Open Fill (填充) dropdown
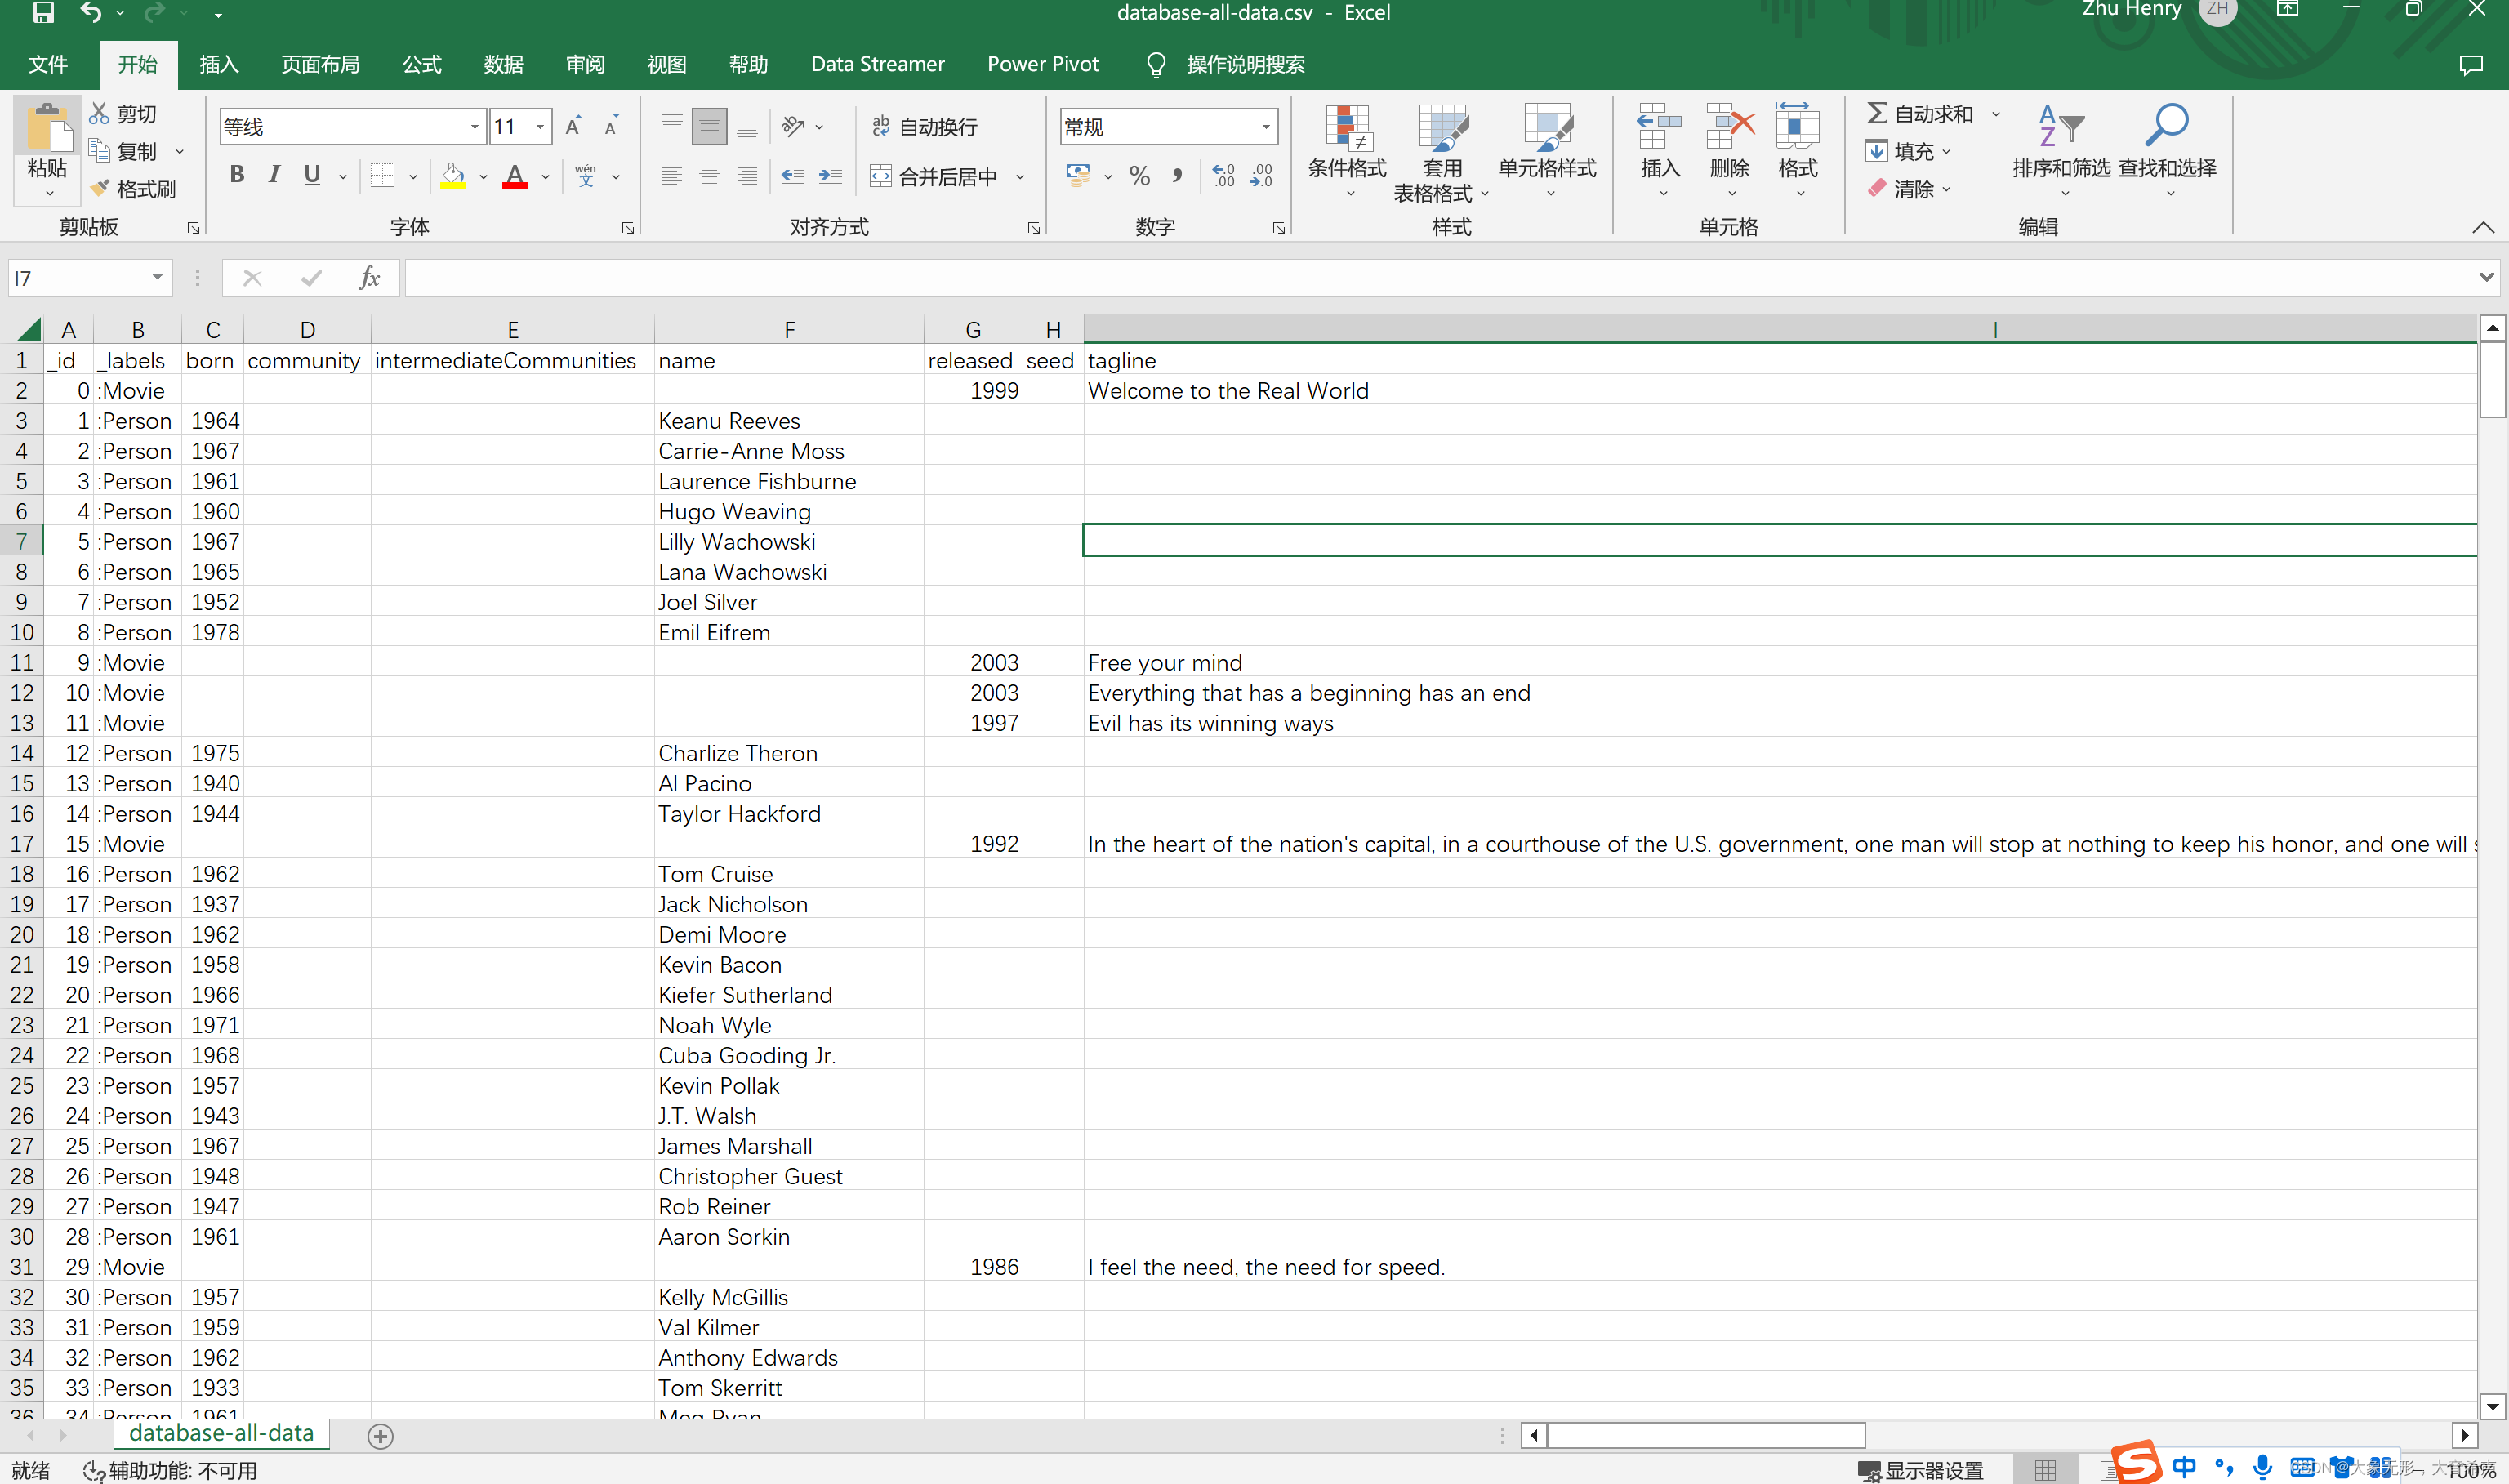 pos(1908,151)
